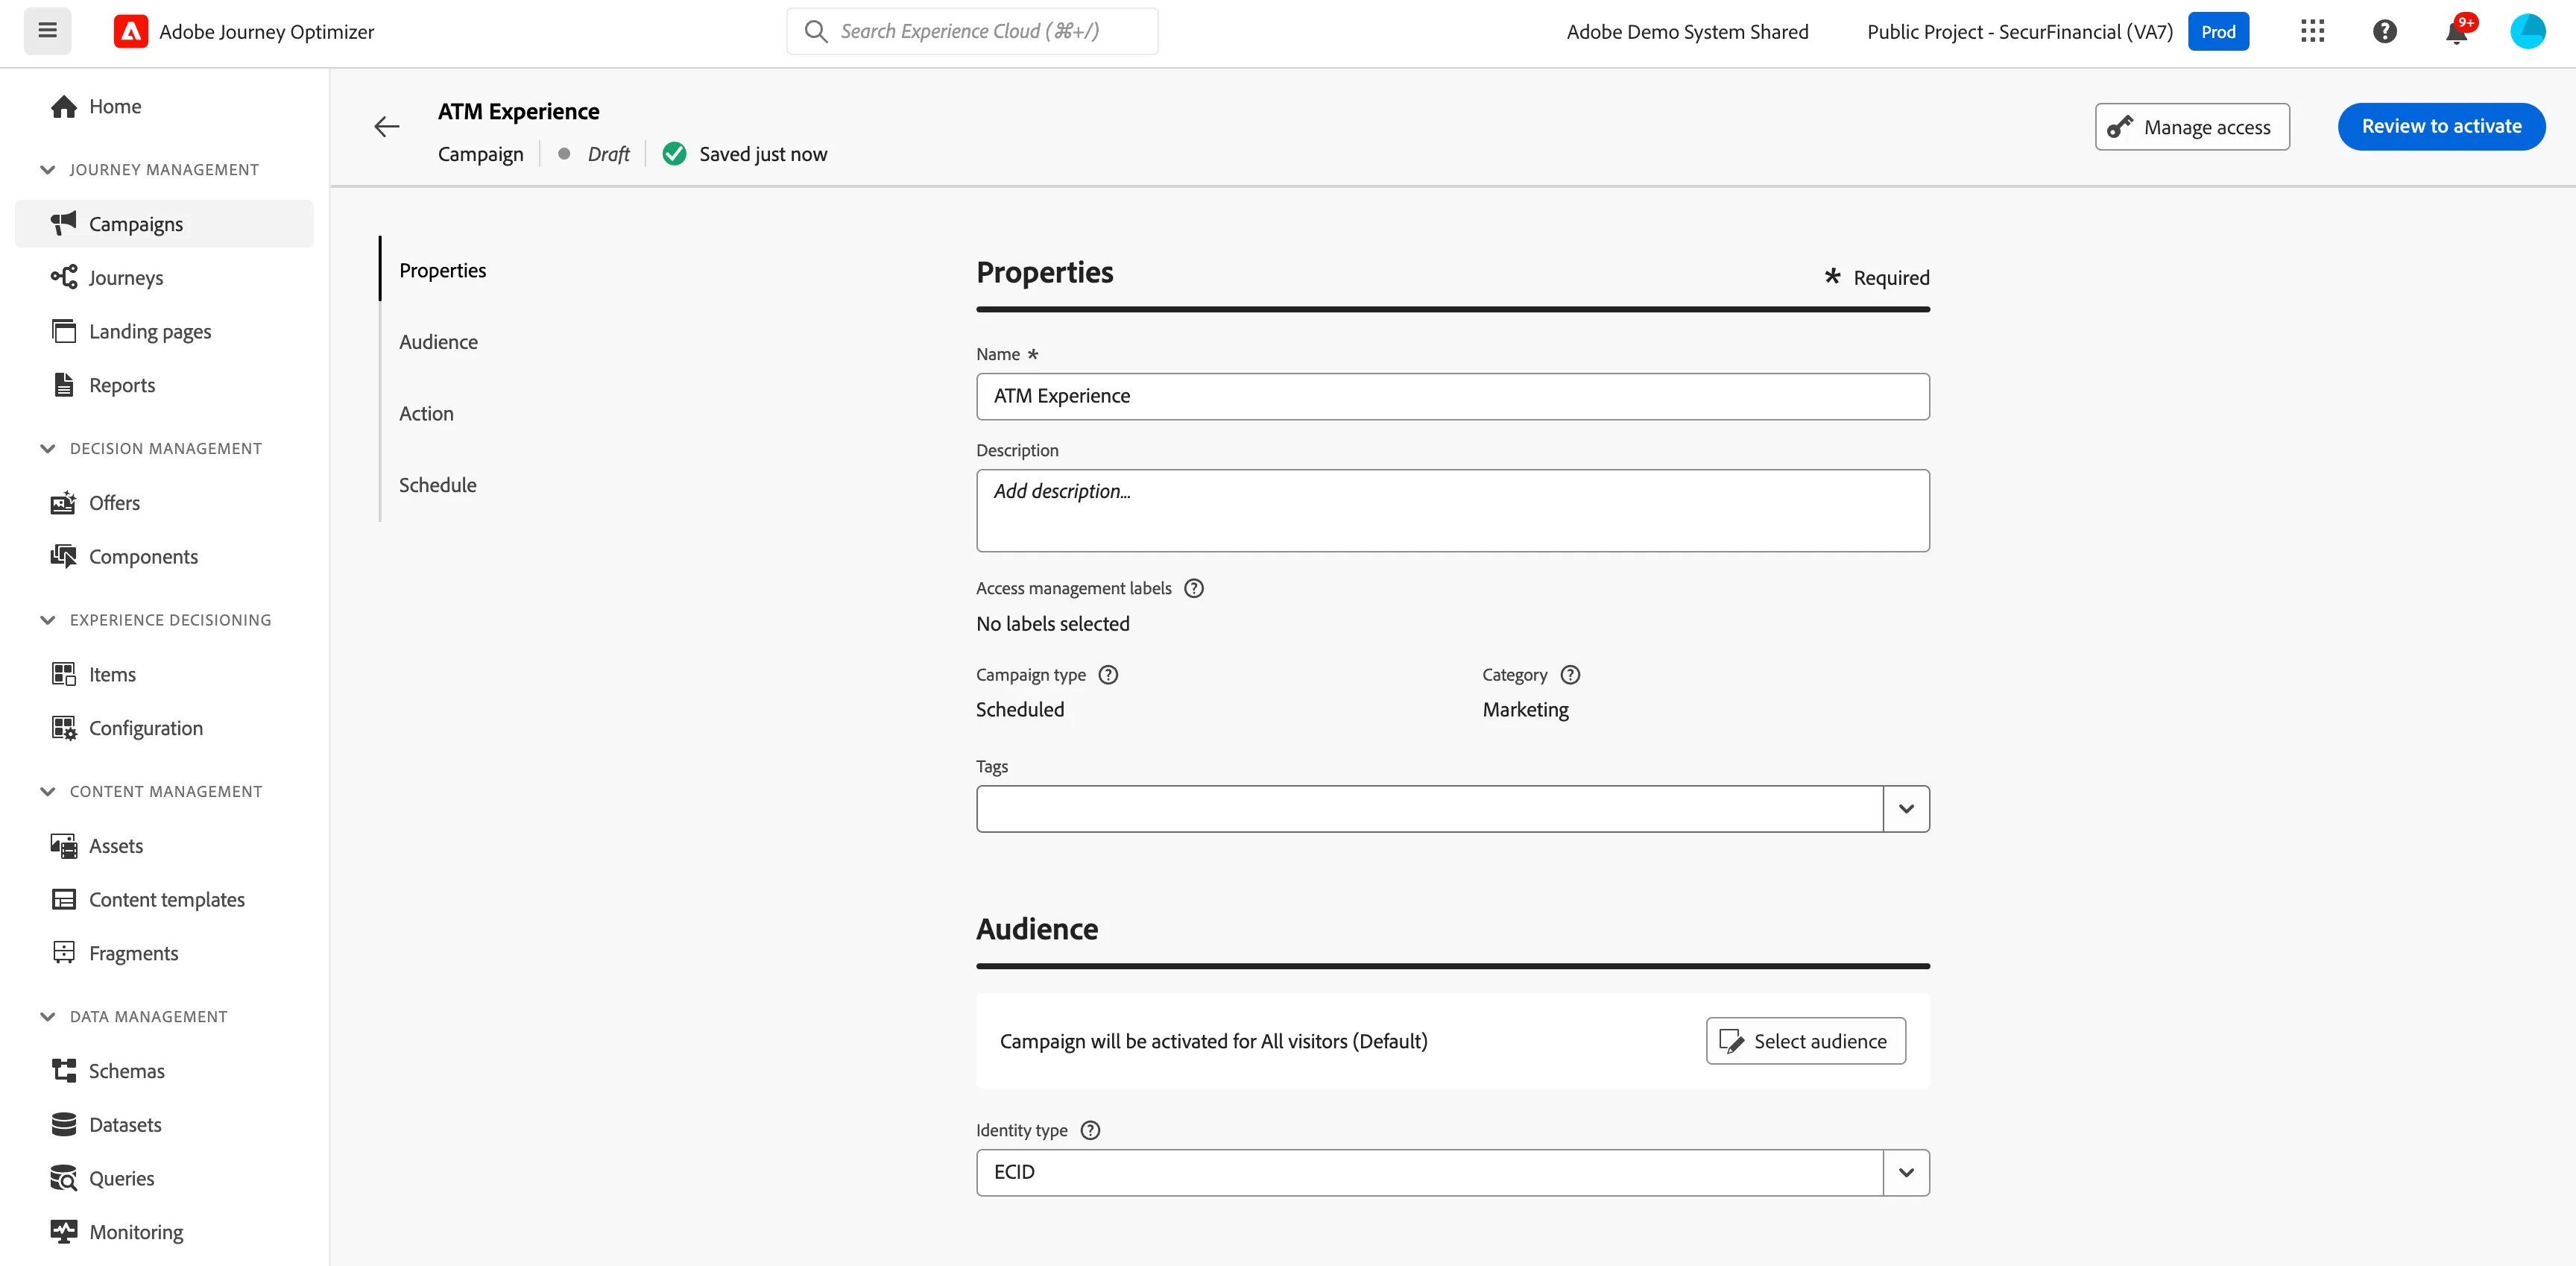Screen dimensions: 2576x1266
Task: Show Campaign type help tooltip
Action: pos(1108,675)
